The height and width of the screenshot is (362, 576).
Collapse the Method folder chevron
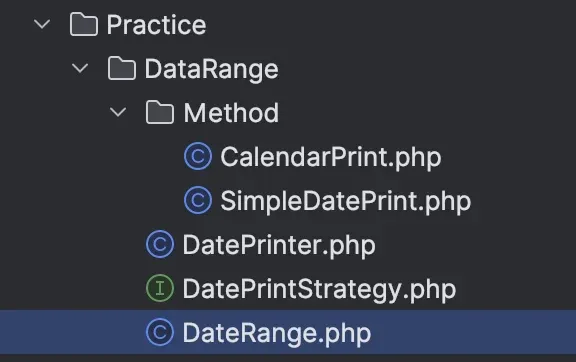[118, 112]
